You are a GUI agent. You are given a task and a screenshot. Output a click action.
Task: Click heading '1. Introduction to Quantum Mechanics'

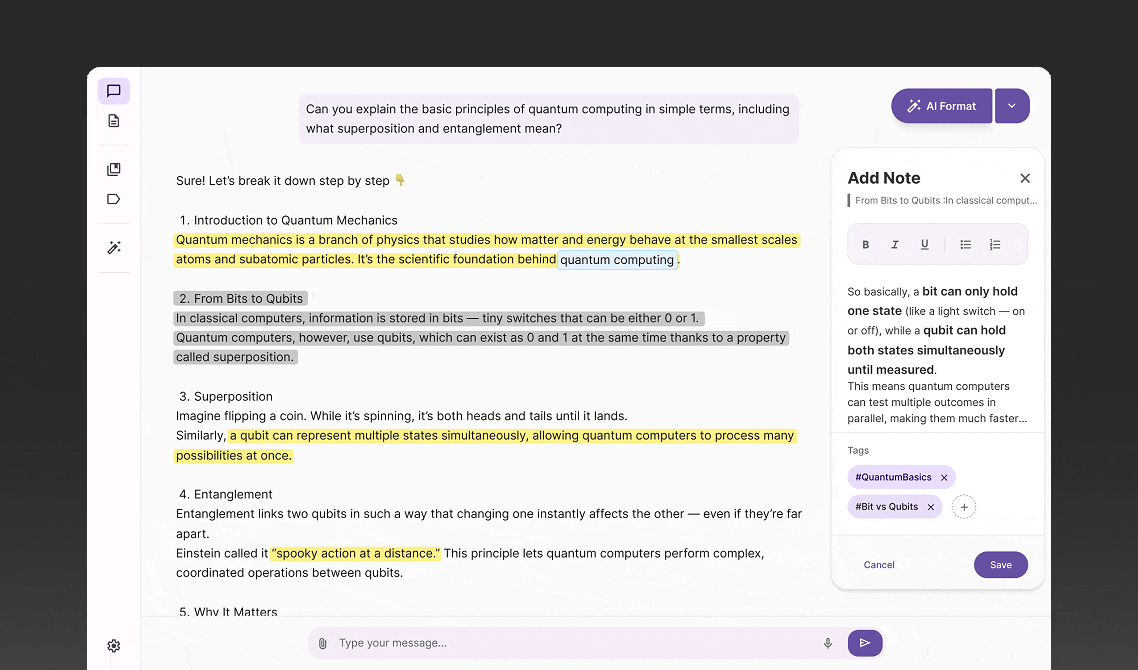289,220
